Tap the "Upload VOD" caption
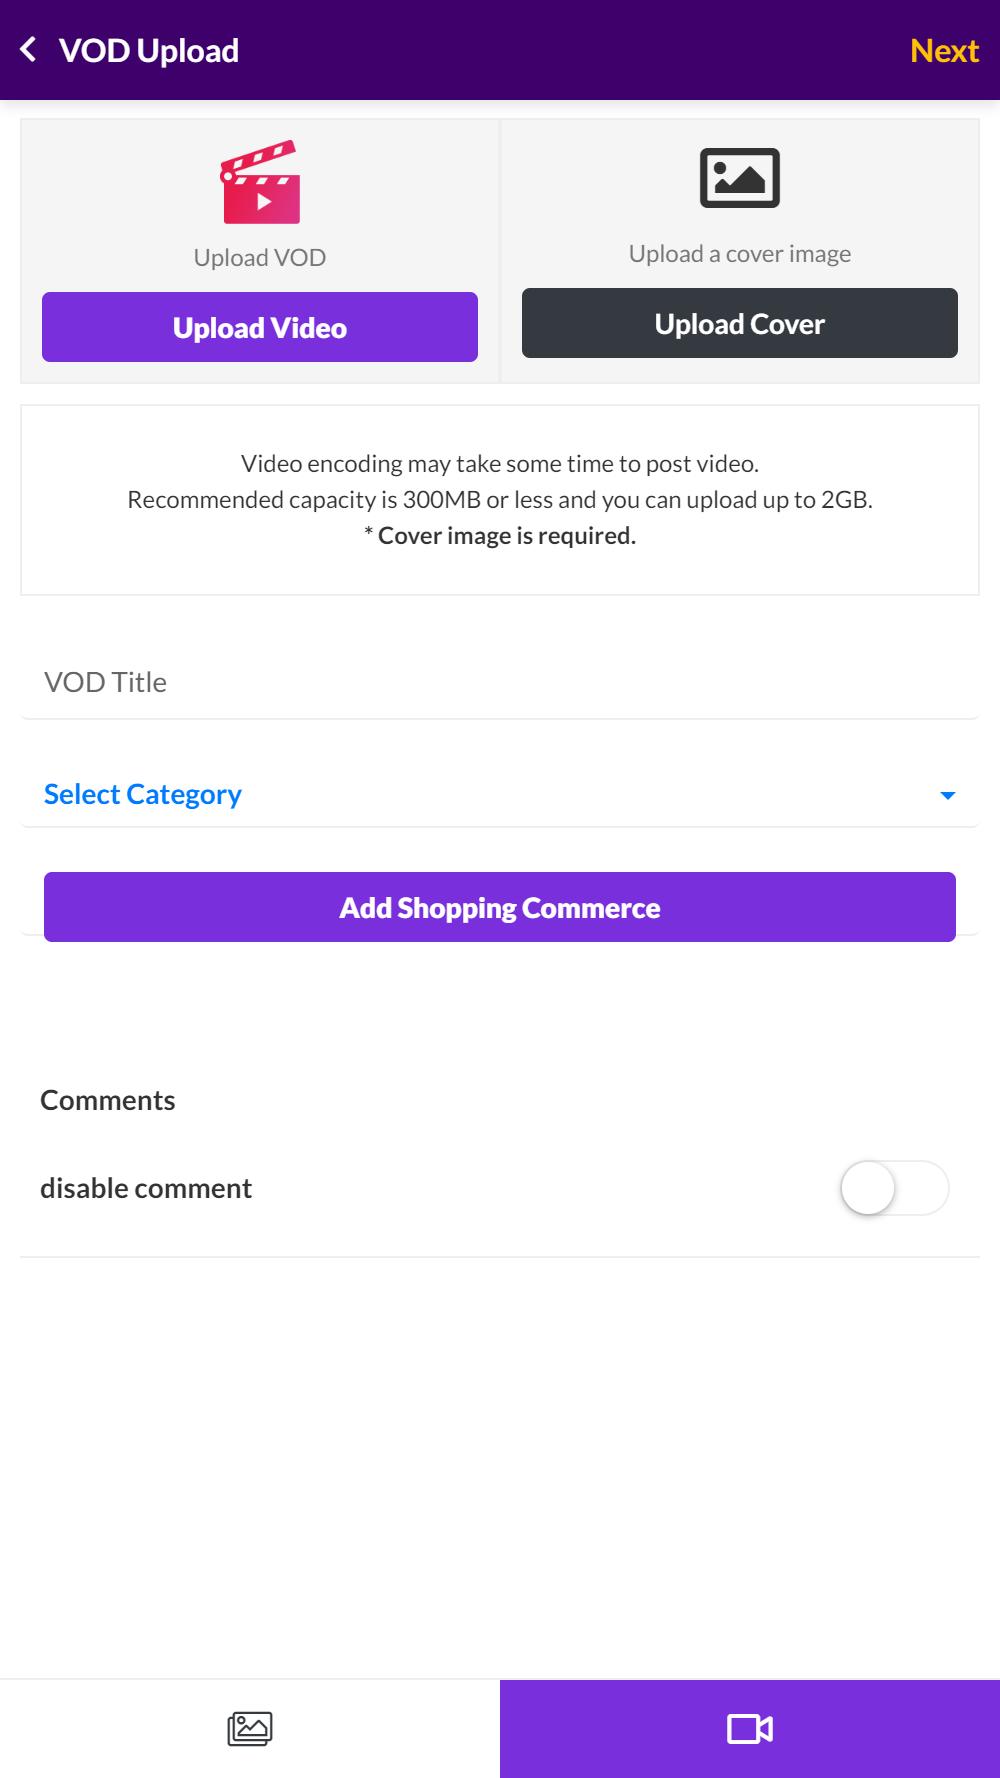 [x=260, y=258]
